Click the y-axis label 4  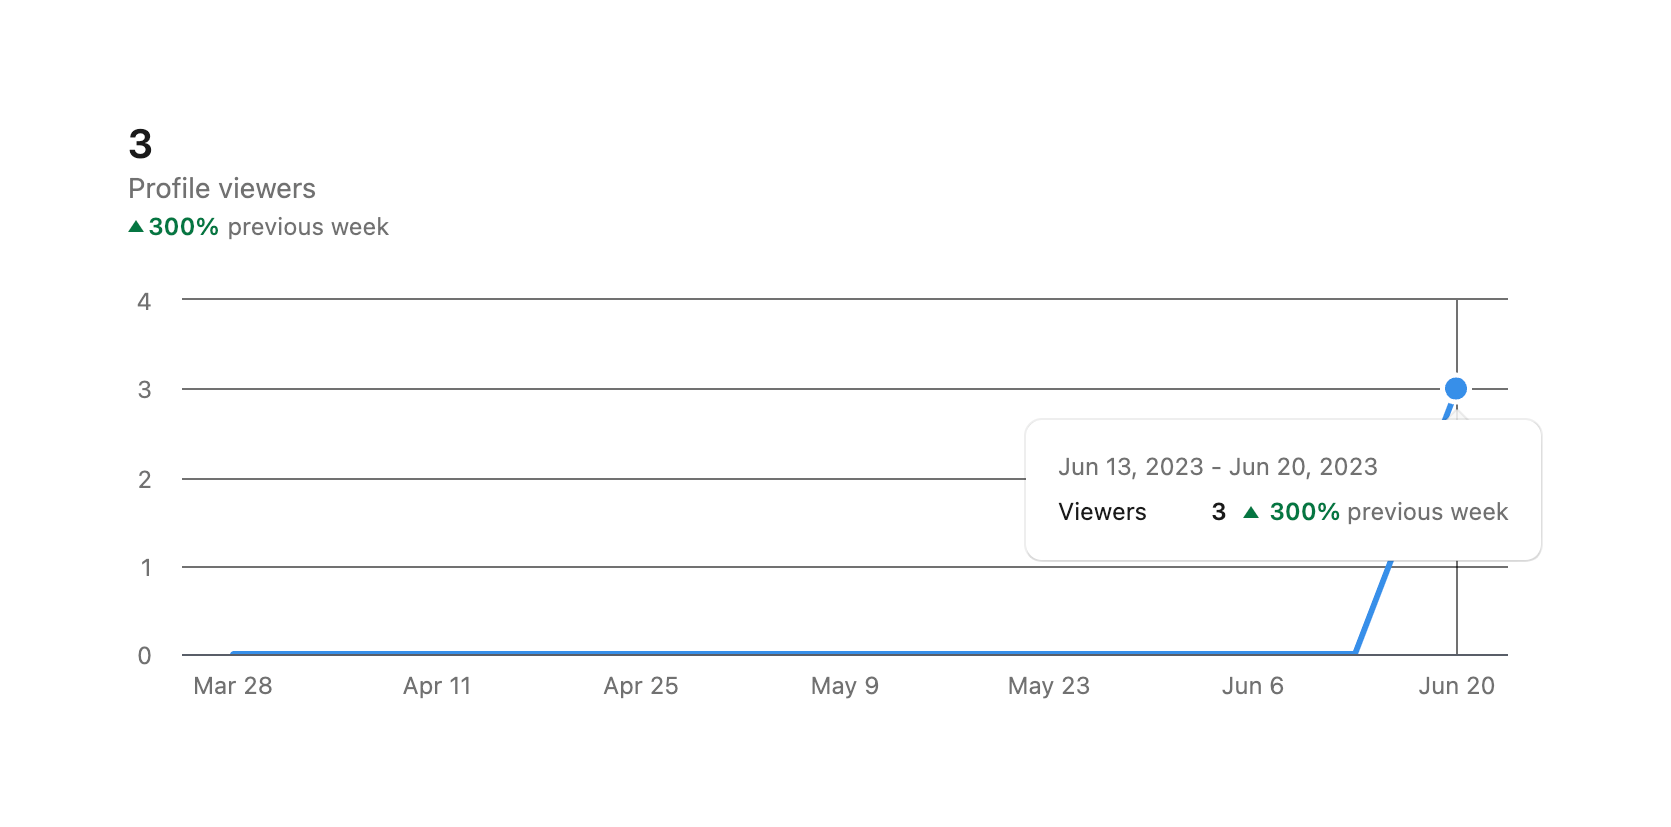[144, 301]
